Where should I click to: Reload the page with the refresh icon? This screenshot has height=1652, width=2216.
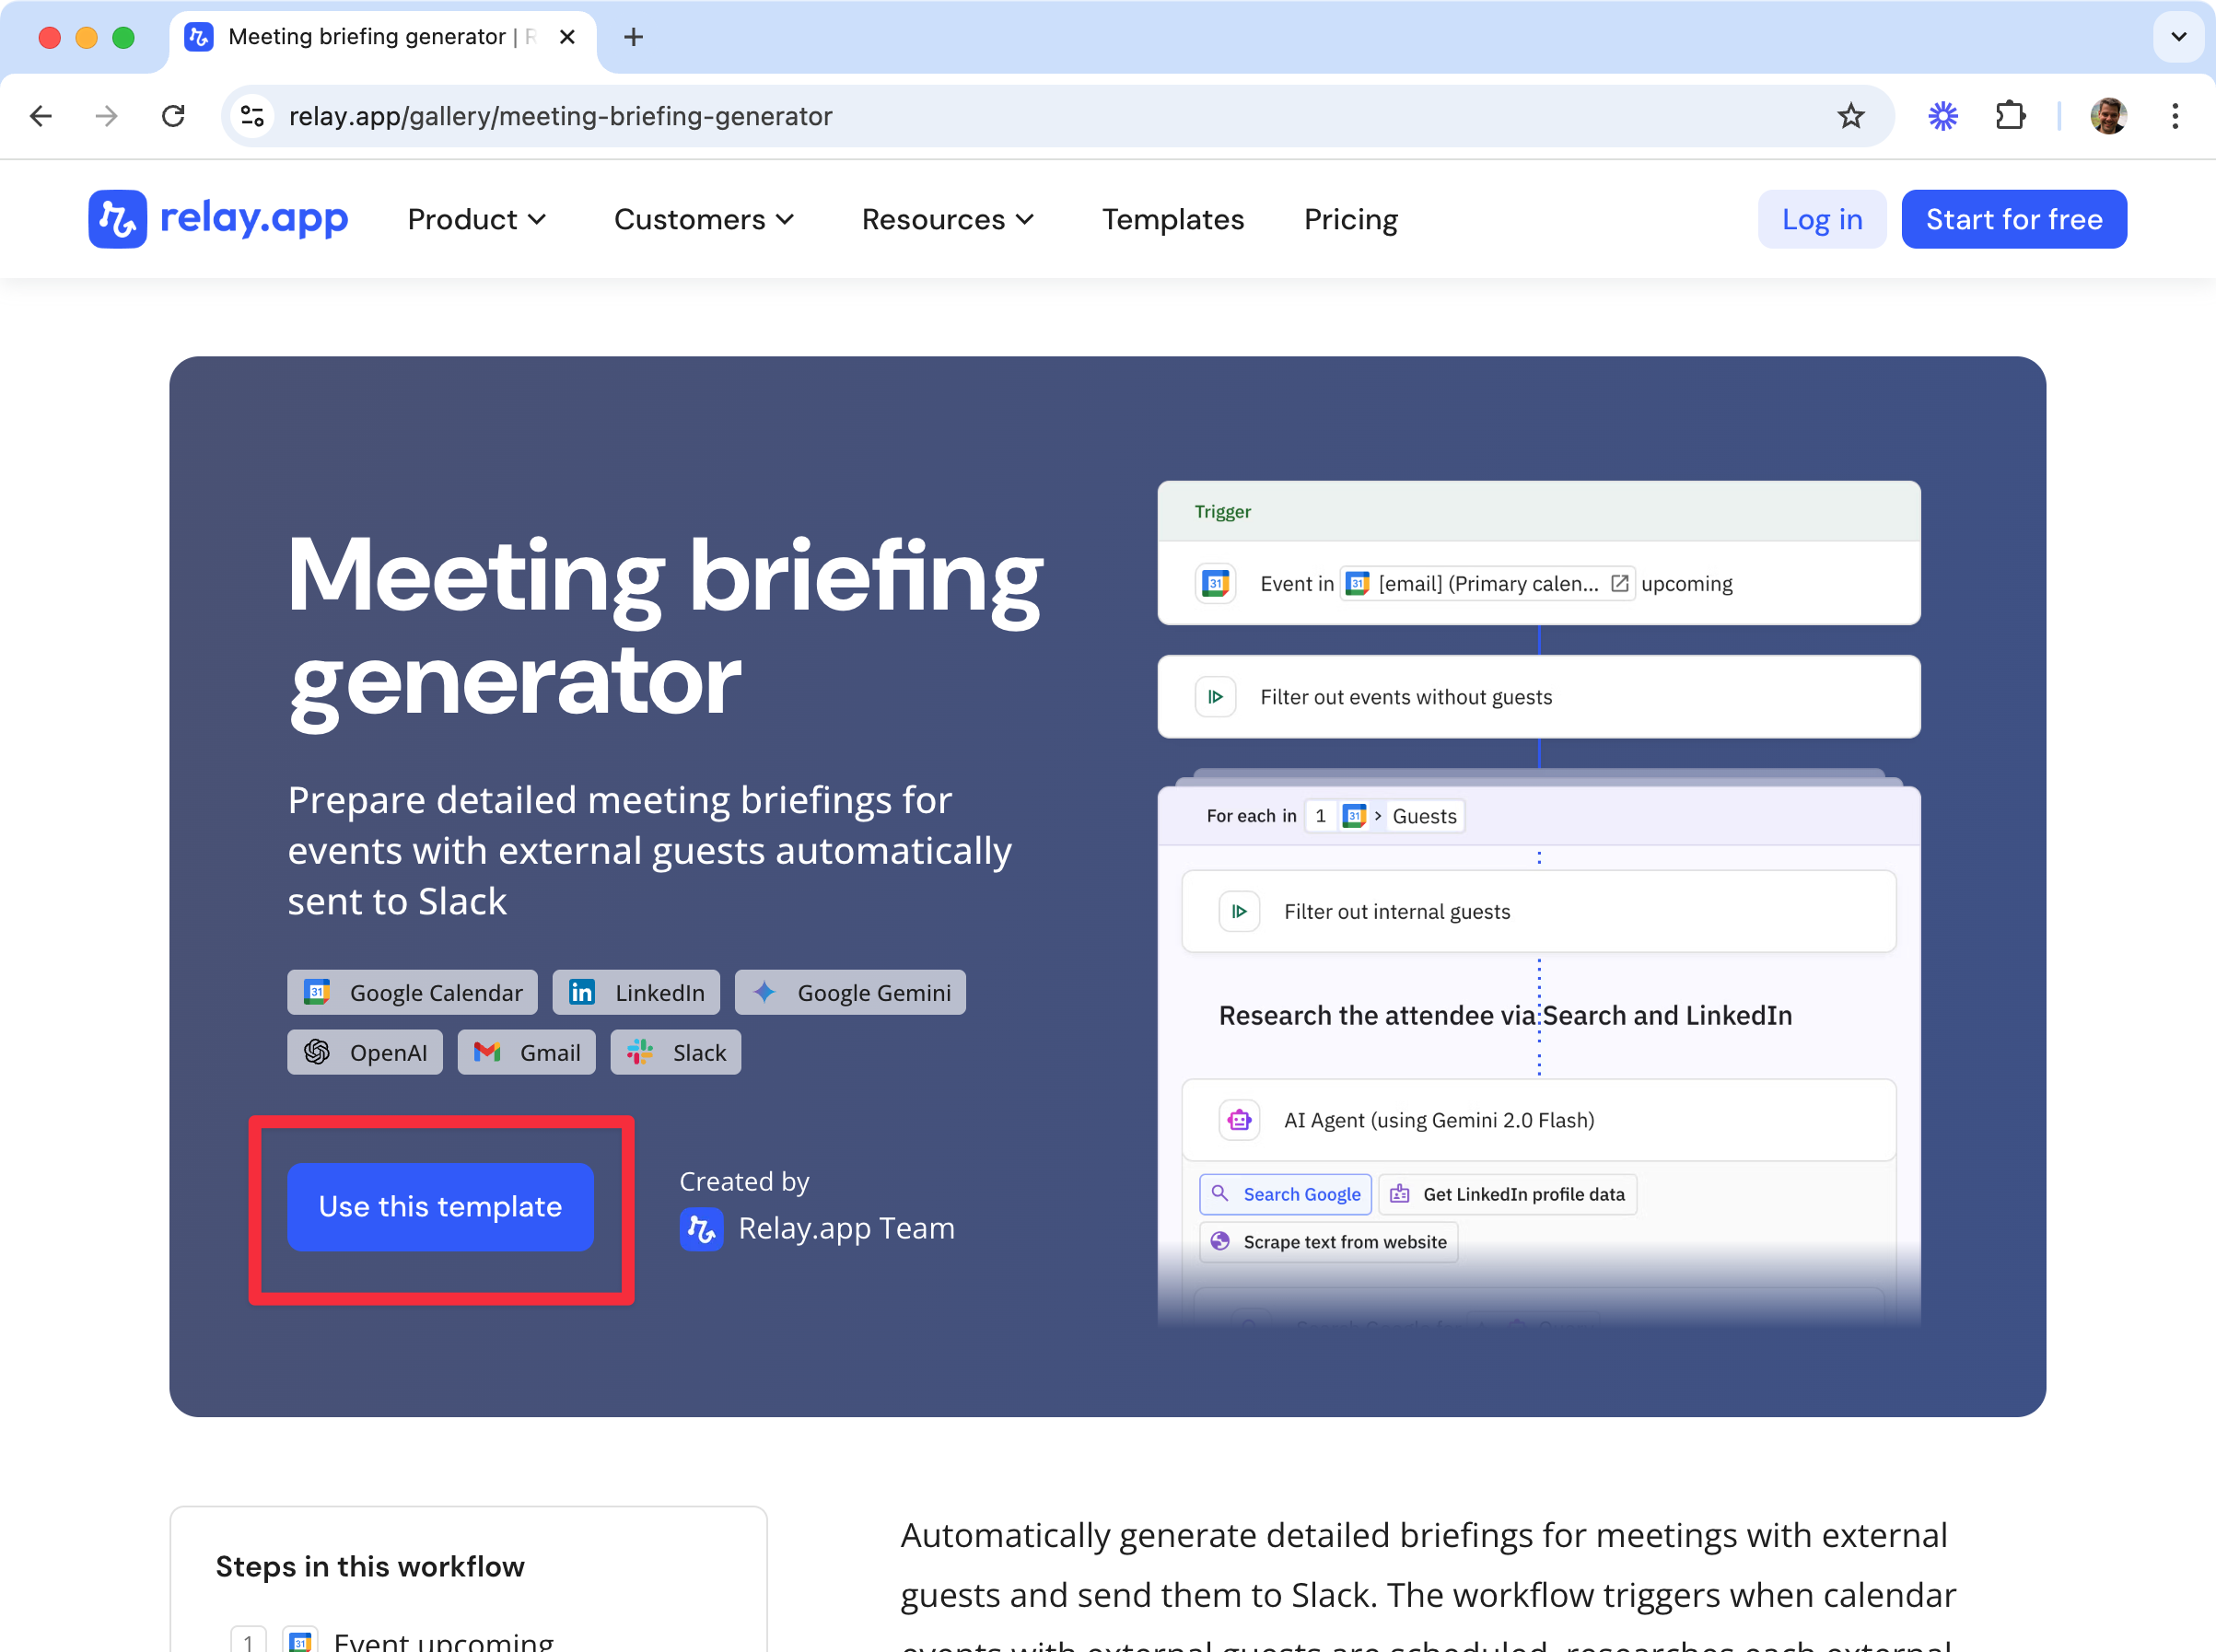(173, 116)
